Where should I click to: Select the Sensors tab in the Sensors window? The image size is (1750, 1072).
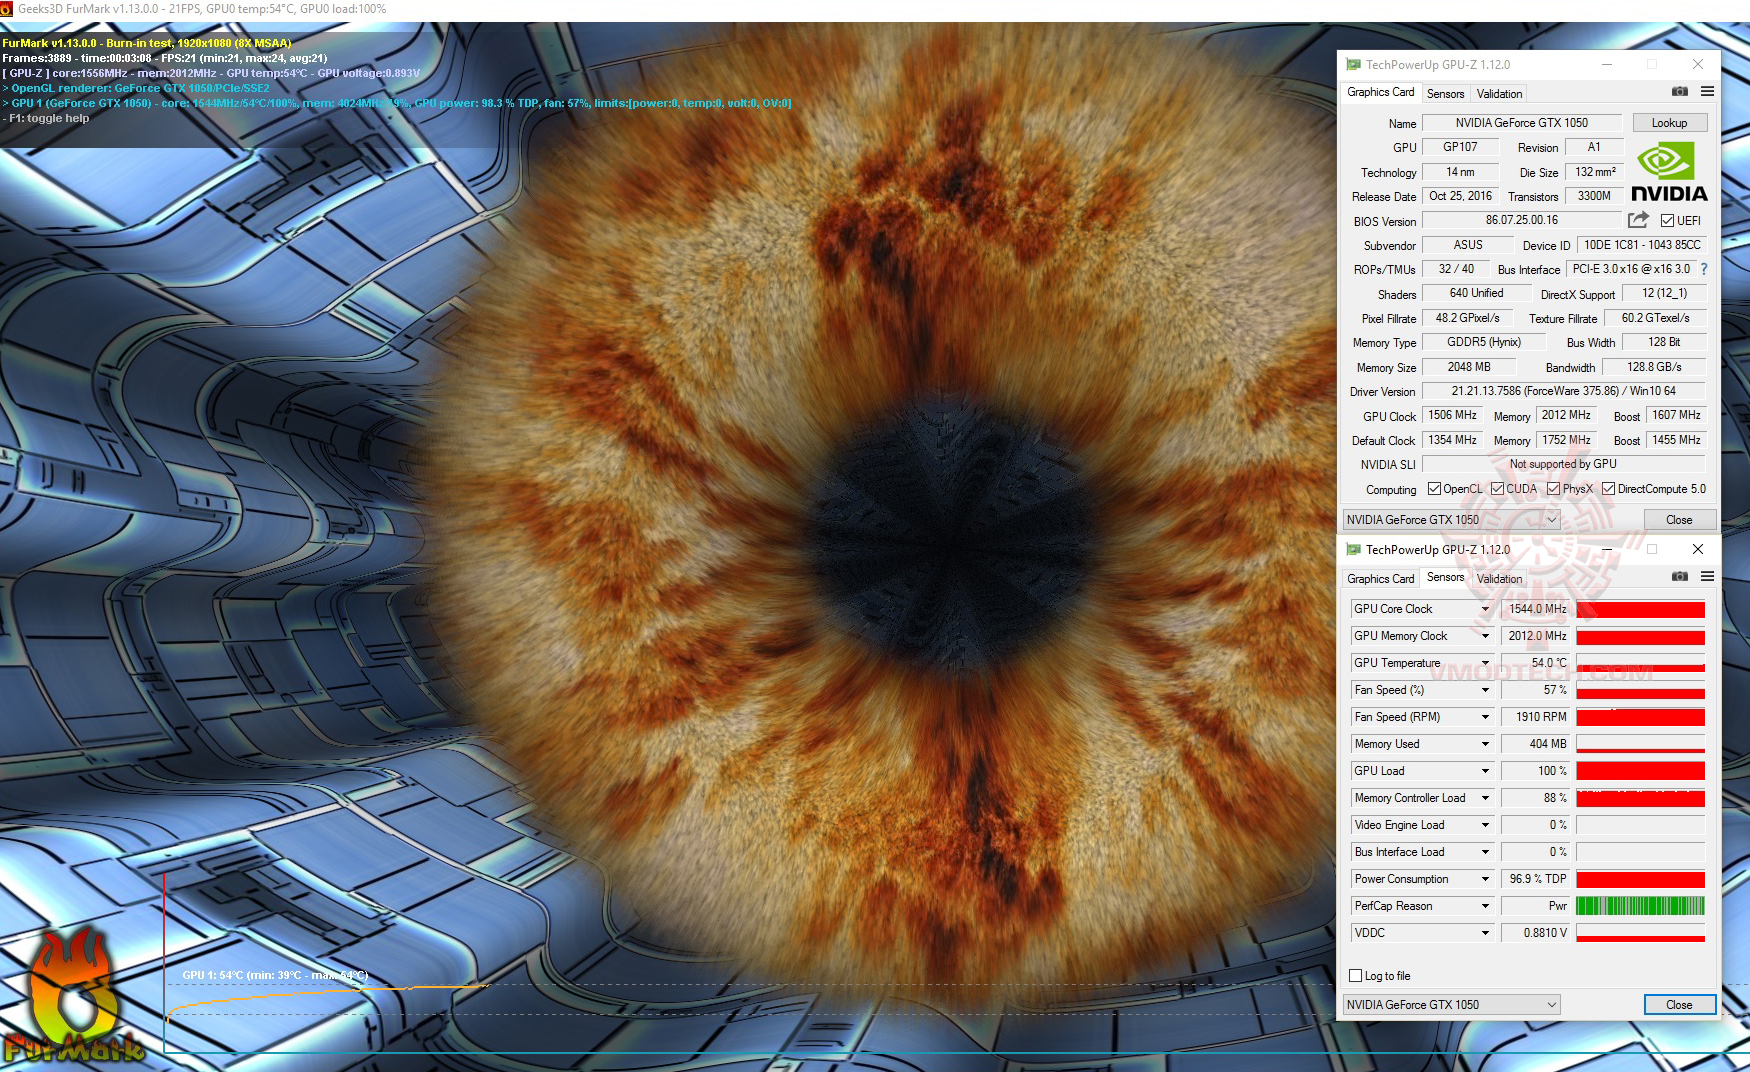[1445, 577]
